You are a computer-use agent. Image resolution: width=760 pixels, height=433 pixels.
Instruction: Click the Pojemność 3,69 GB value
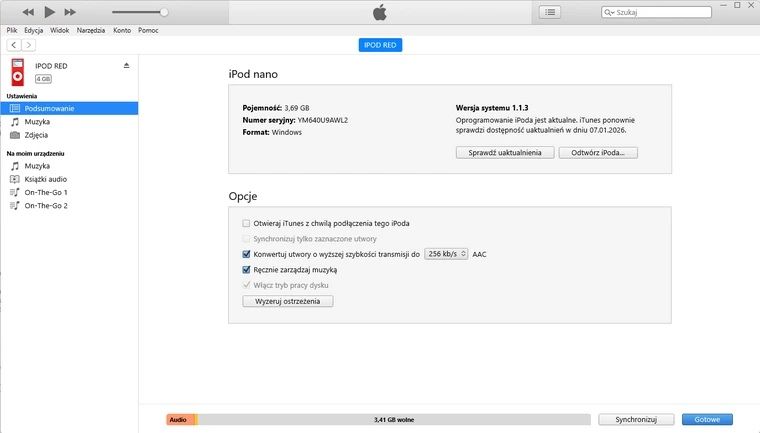coord(297,108)
